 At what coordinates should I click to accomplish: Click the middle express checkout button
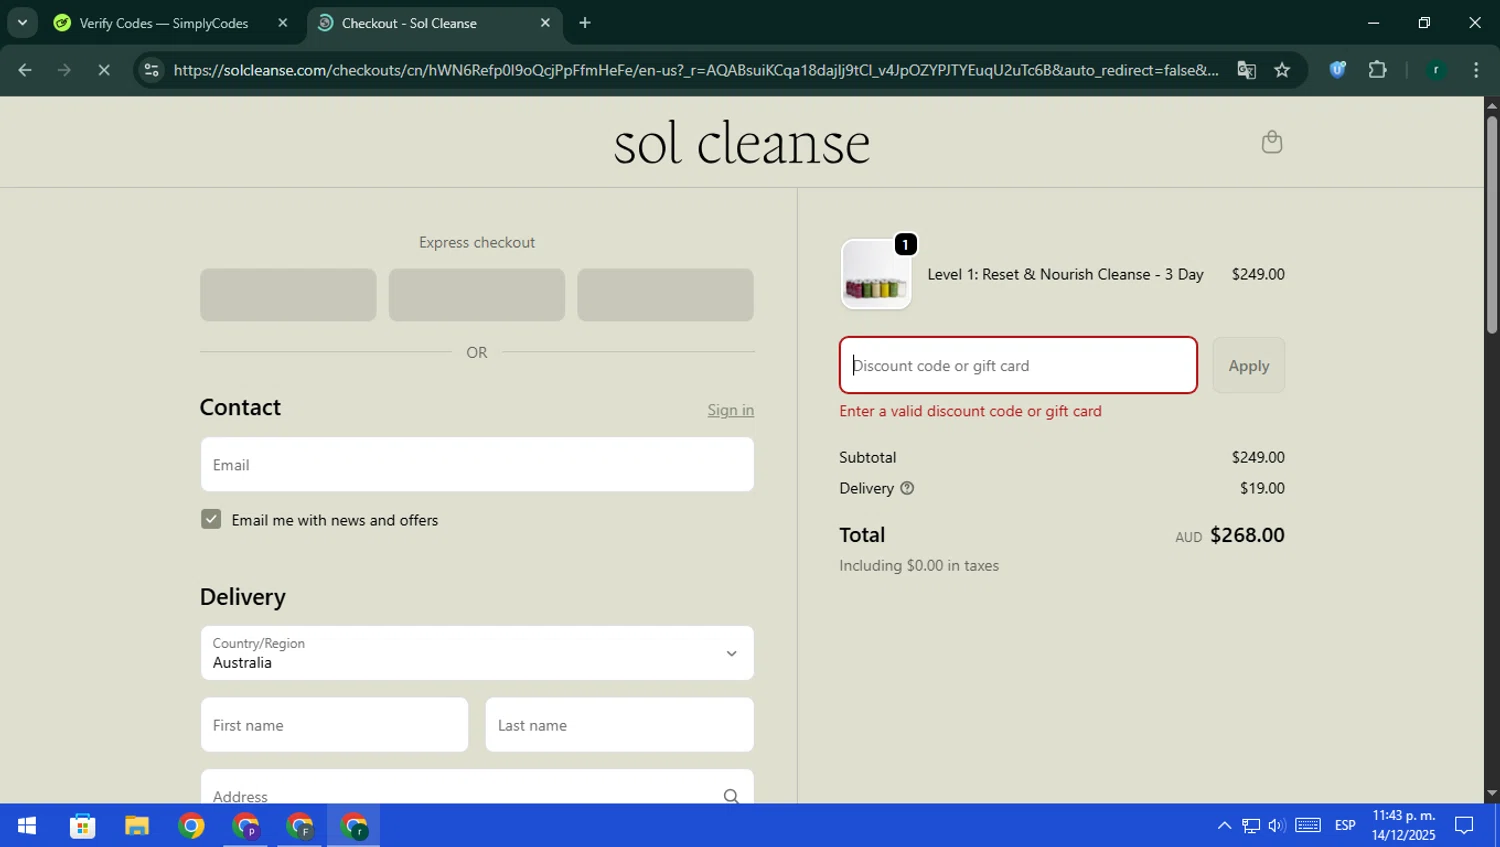[477, 295]
